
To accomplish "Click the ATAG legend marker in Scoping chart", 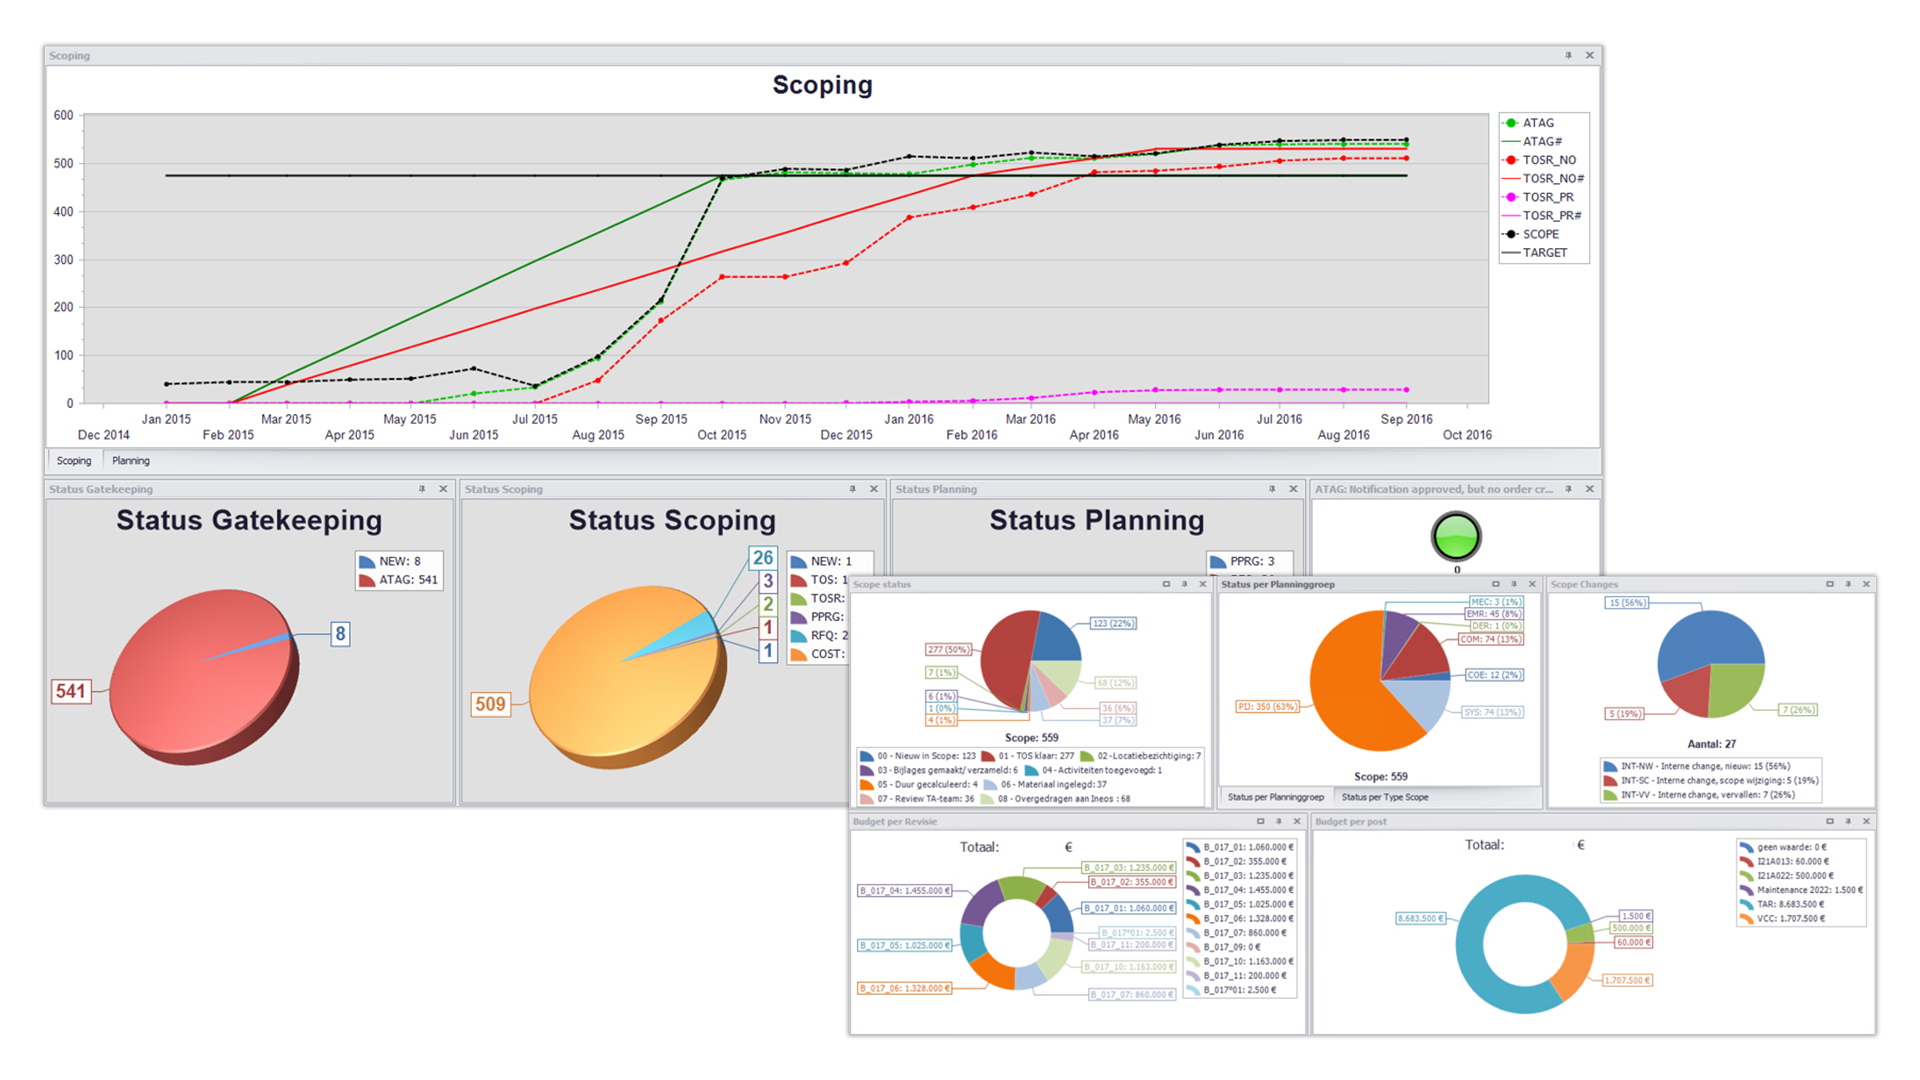I will [x=1511, y=123].
